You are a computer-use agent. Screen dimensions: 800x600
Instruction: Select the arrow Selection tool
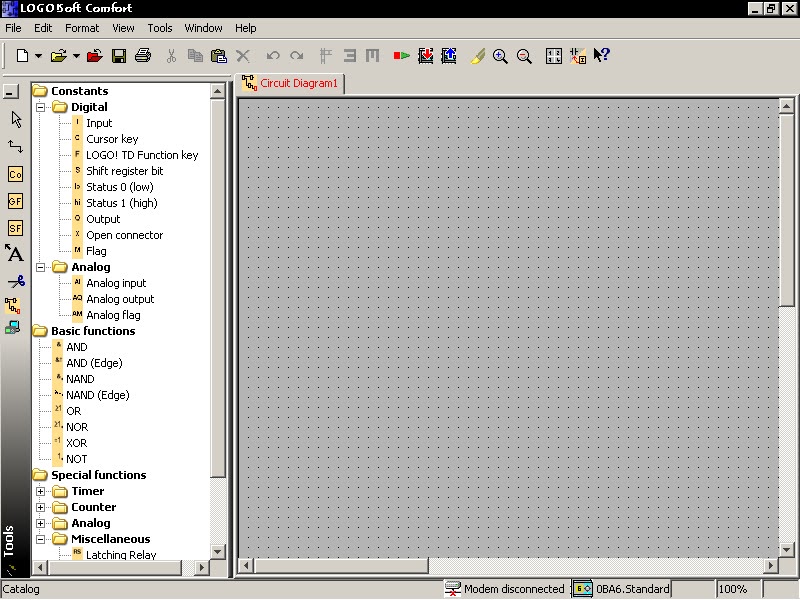[13, 119]
